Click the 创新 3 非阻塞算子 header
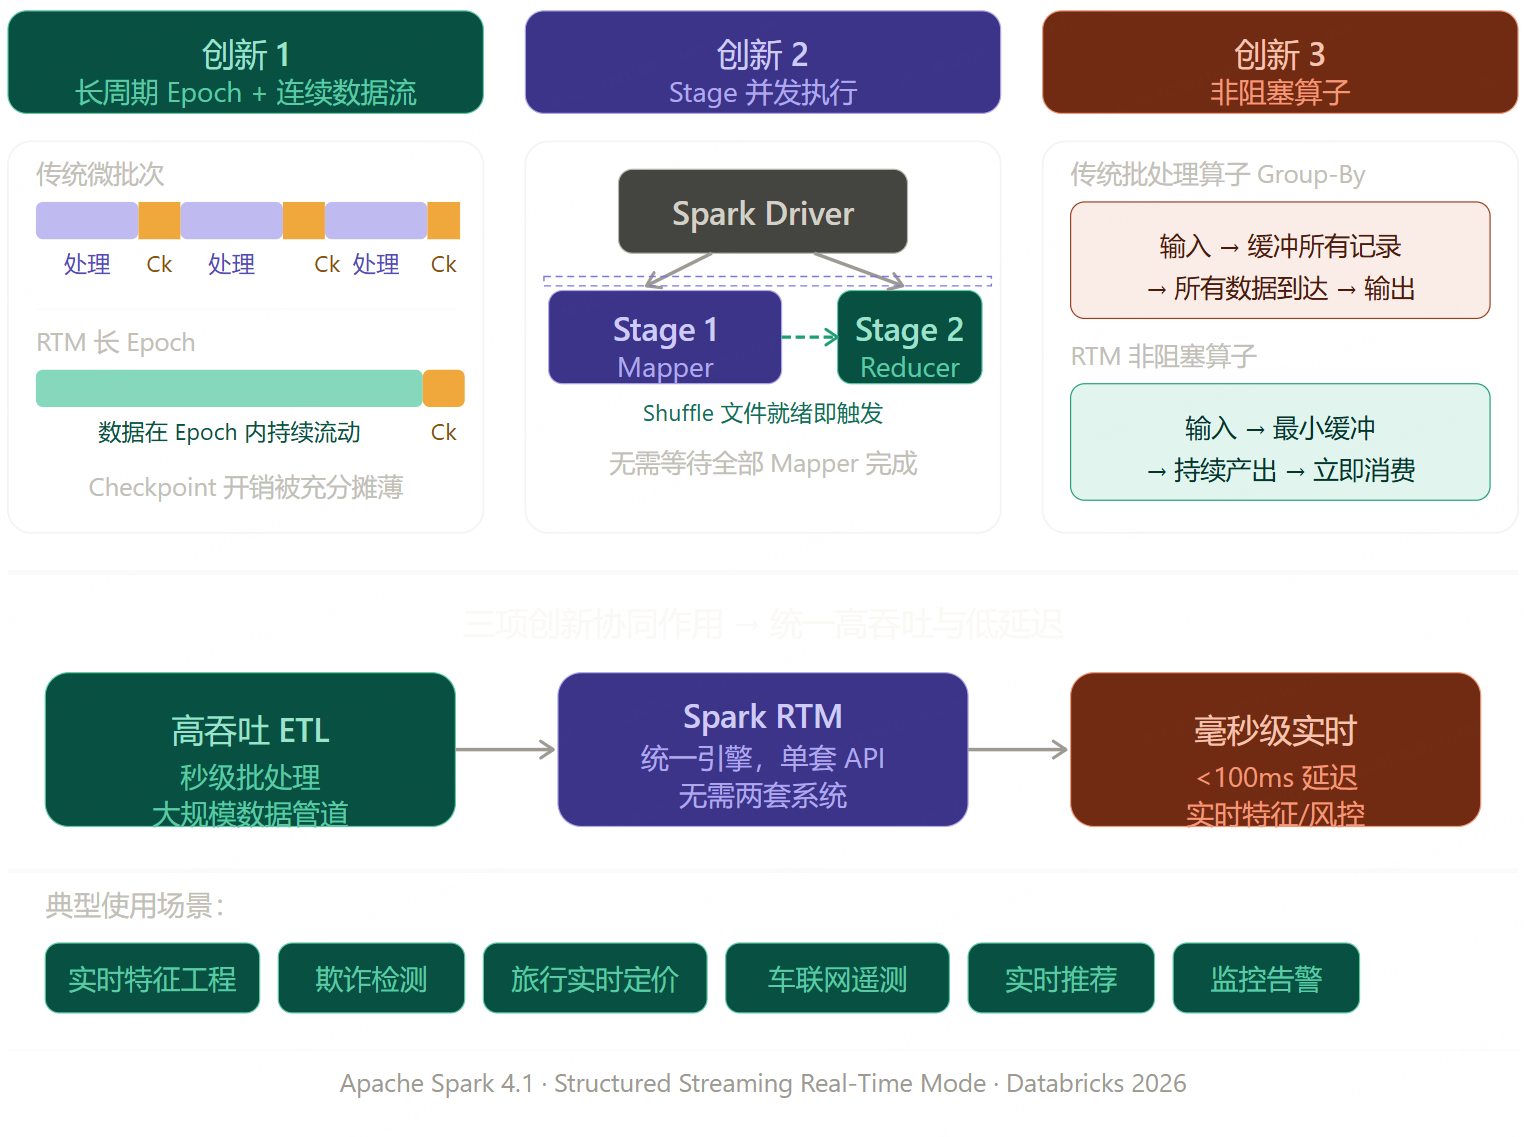 tap(1280, 62)
